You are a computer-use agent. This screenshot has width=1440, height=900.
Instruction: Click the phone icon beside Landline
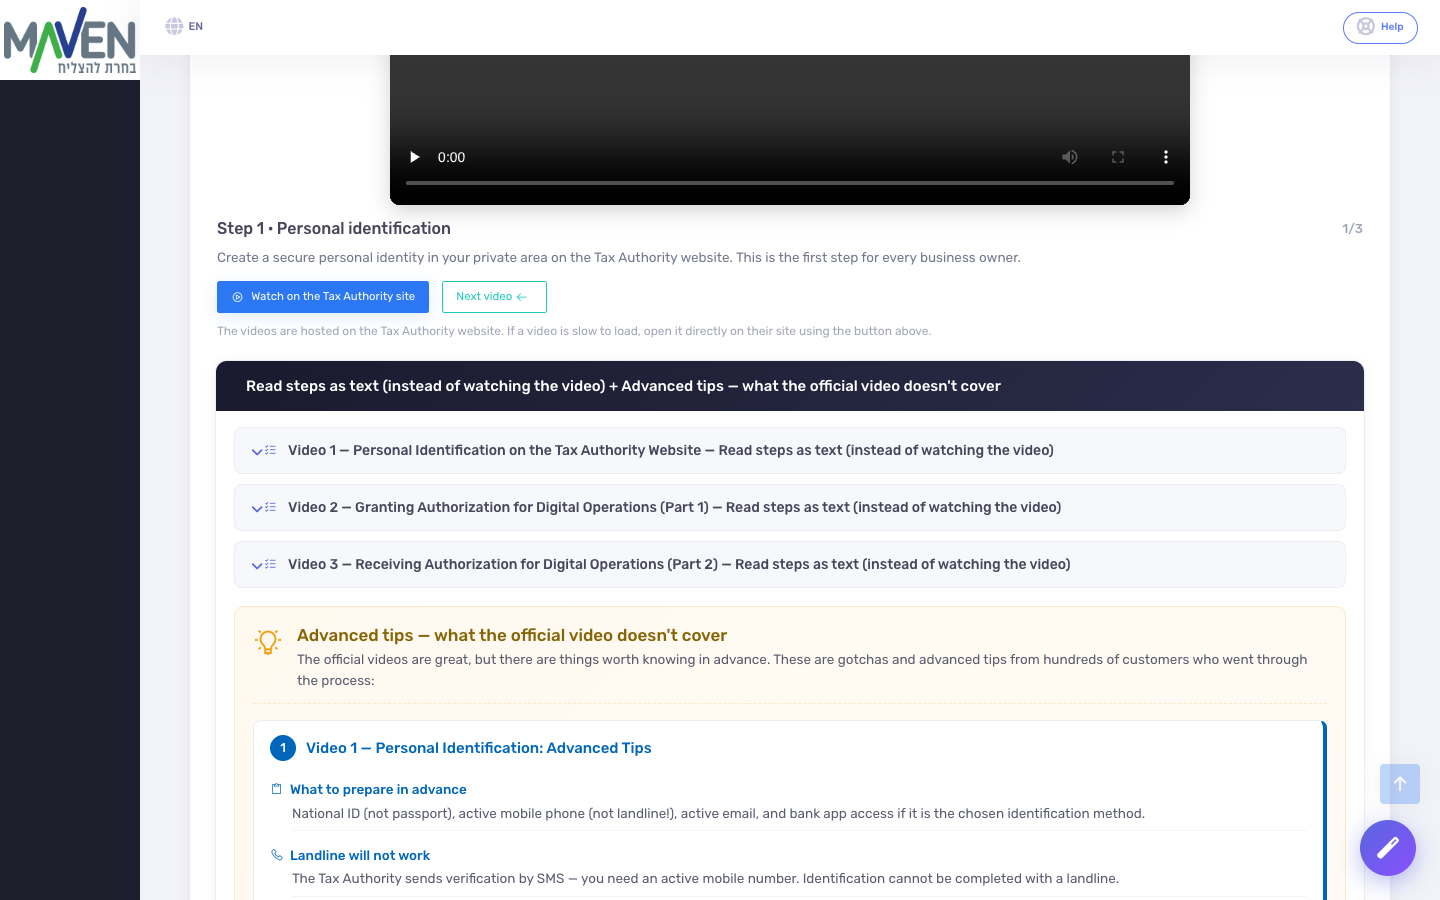pyautogui.click(x=277, y=855)
